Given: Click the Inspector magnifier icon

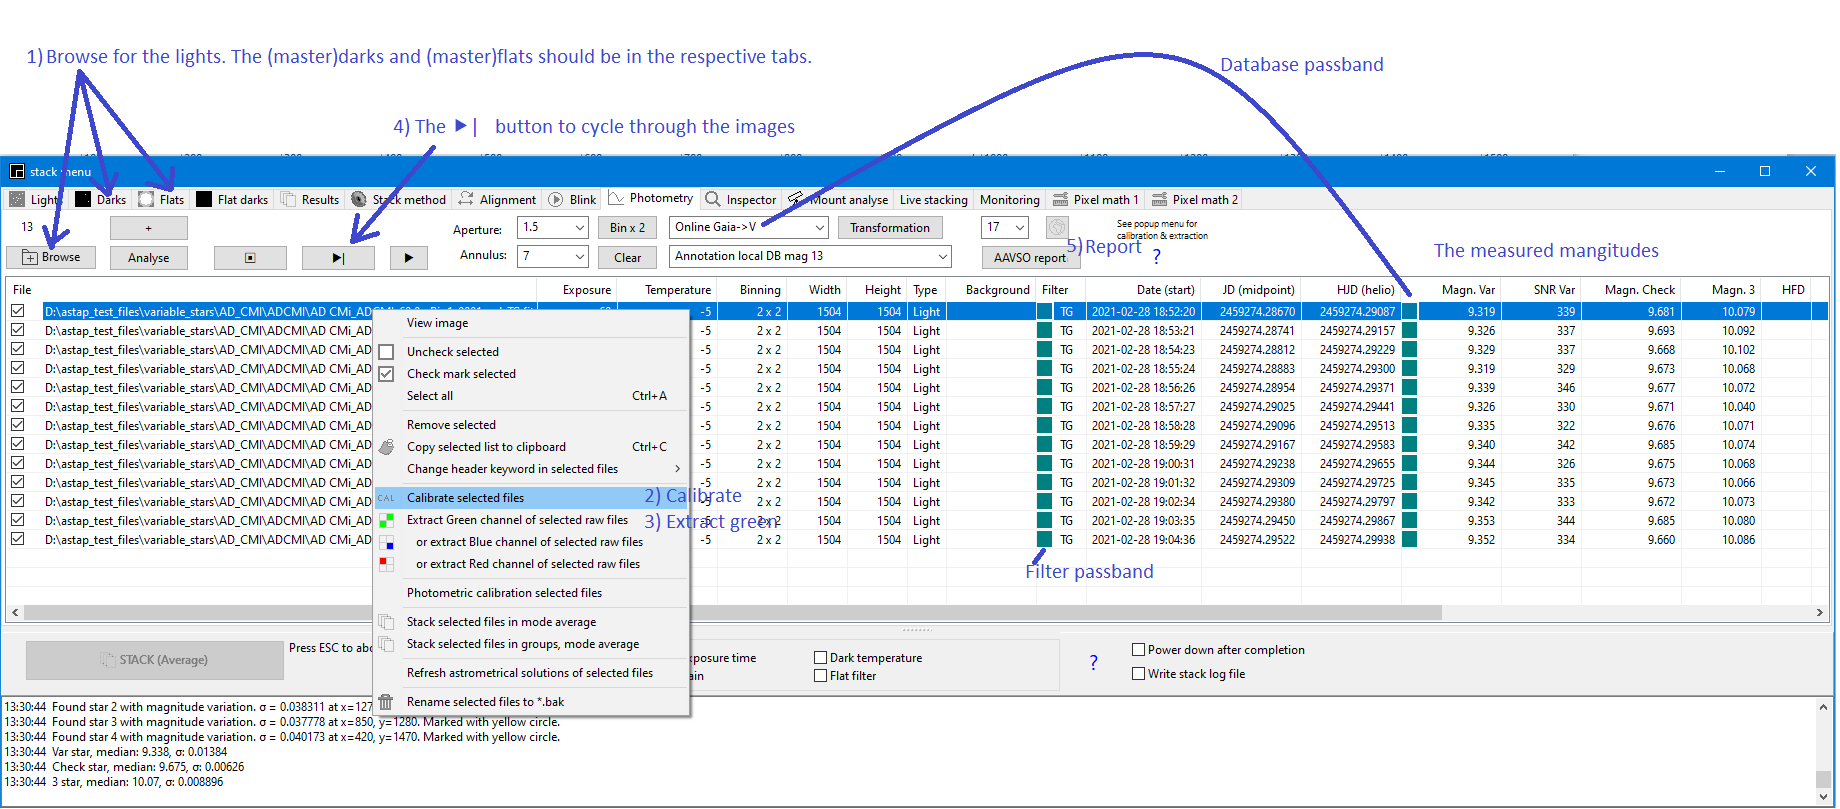Looking at the screenshot, I should click(713, 199).
